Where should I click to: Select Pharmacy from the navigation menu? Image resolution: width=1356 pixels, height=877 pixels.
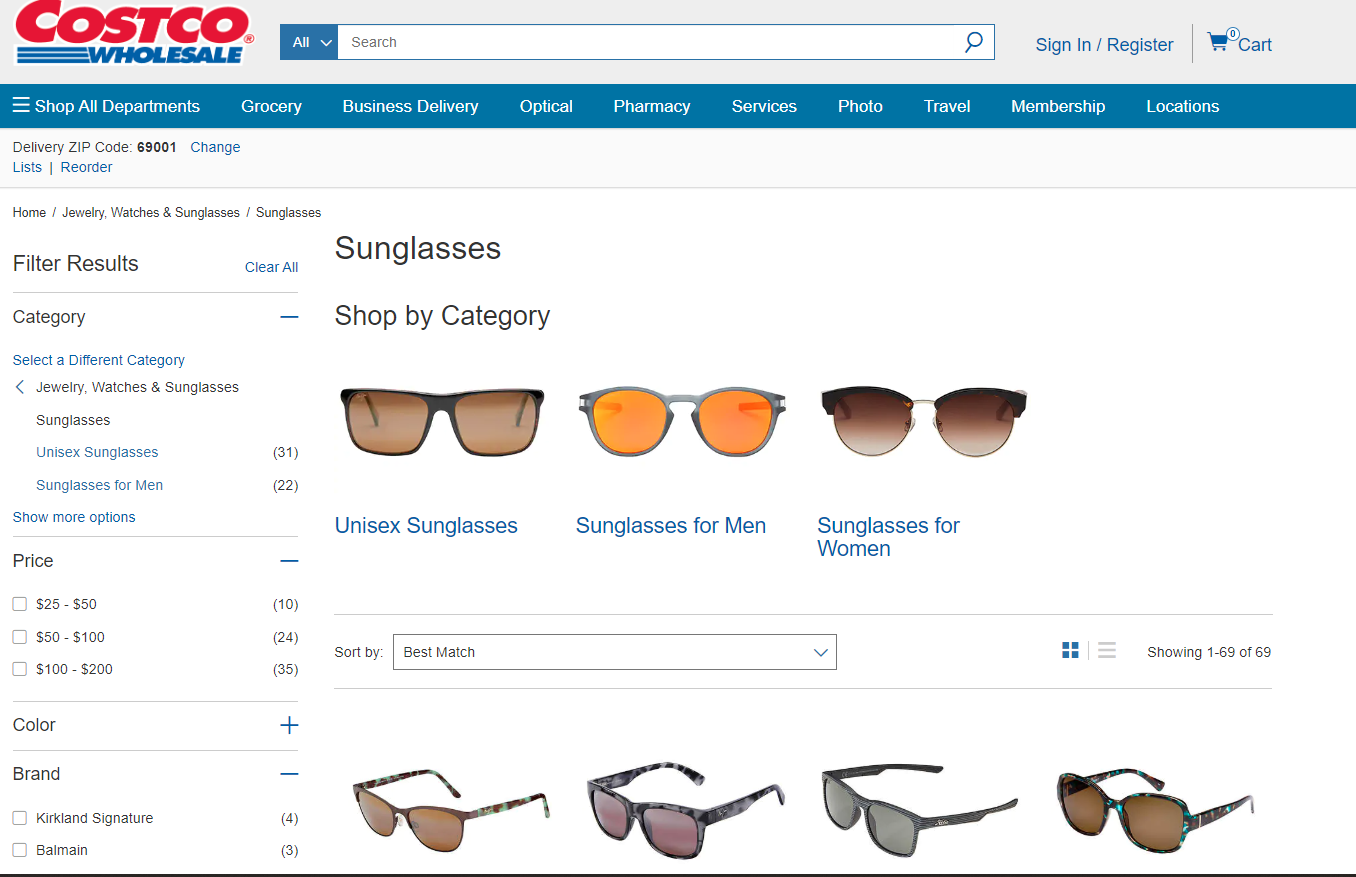pyautogui.click(x=651, y=105)
